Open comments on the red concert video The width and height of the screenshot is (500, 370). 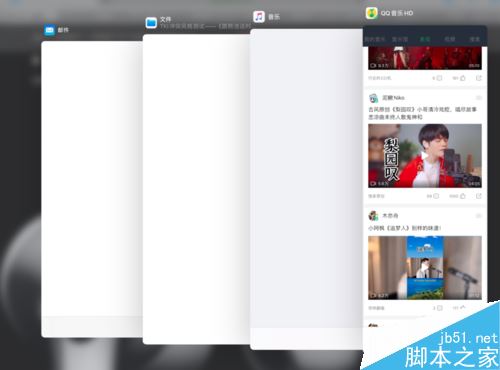tap(437, 78)
